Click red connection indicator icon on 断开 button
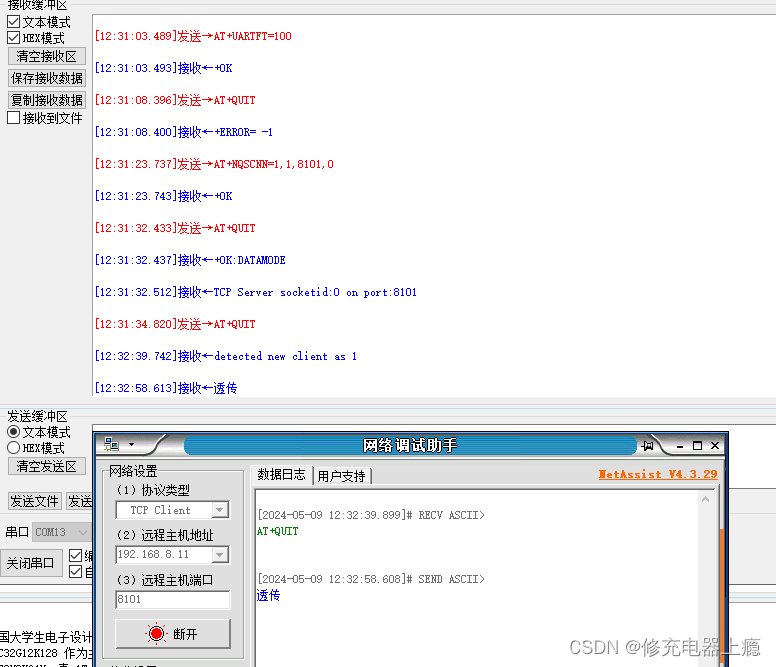 [x=156, y=633]
